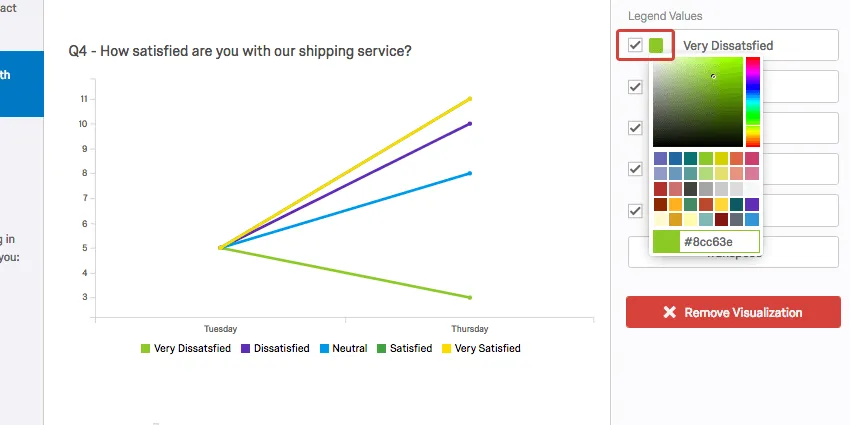
Task: Click the yellow line's Thursday data point
Action: pos(469,99)
